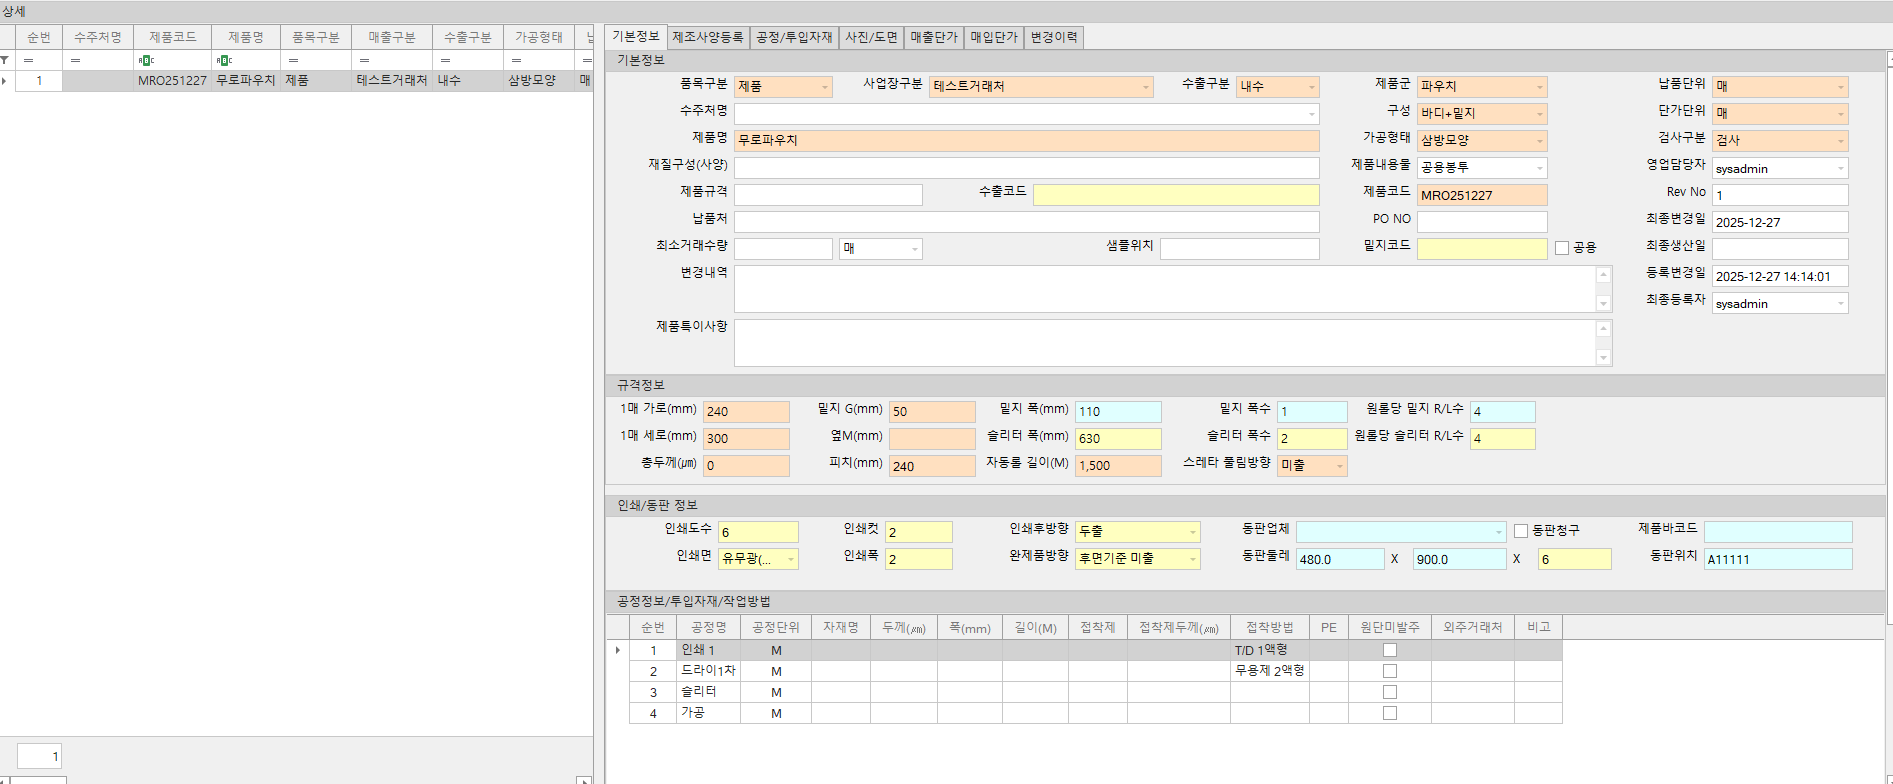Go to the 사진/도면 tab

point(872,37)
